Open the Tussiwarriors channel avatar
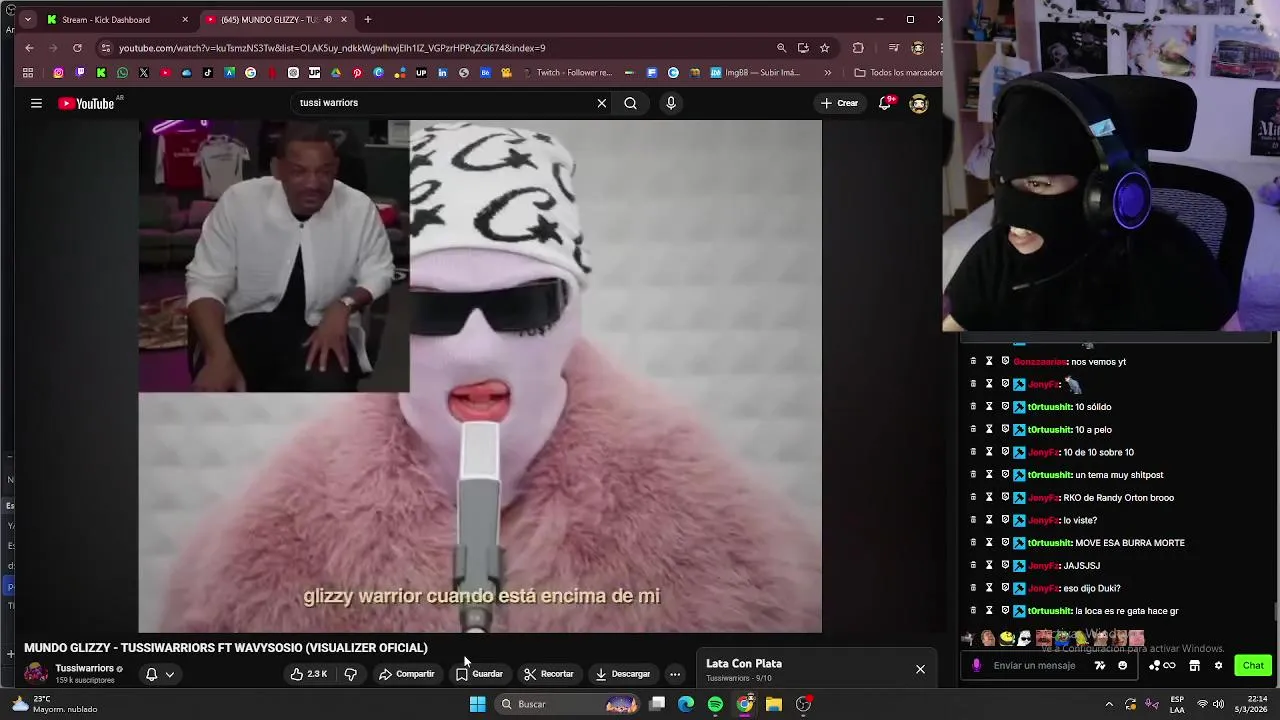Image resolution: width=1280 pixels, height=720 pixels. [36, 674]
